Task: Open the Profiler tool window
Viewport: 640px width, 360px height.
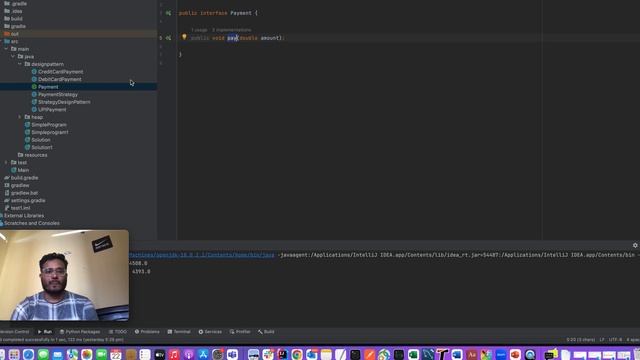Action: pos(240,332)
